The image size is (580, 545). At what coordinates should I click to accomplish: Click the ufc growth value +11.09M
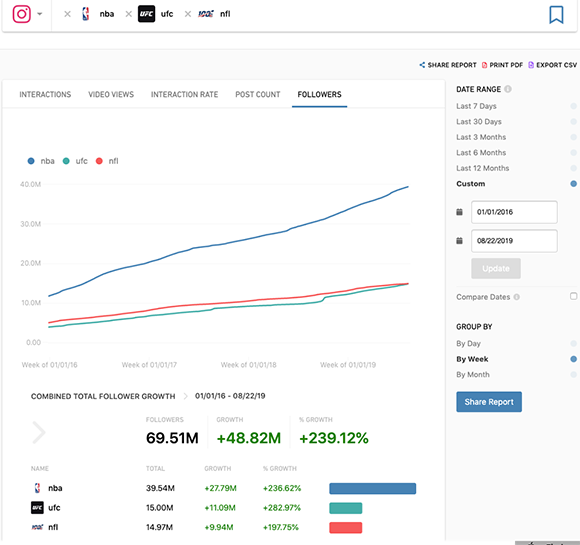[x=220, y=508]
